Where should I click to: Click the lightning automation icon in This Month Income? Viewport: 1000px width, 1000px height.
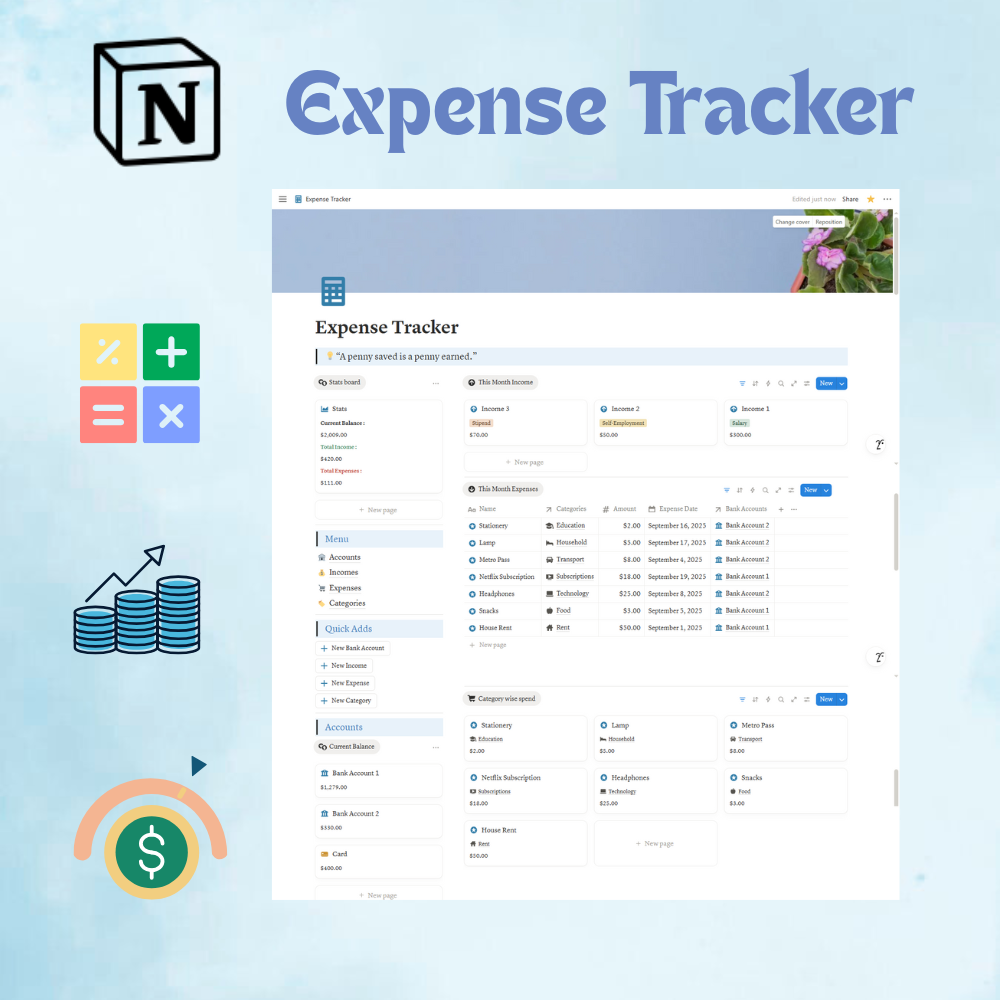768,383
